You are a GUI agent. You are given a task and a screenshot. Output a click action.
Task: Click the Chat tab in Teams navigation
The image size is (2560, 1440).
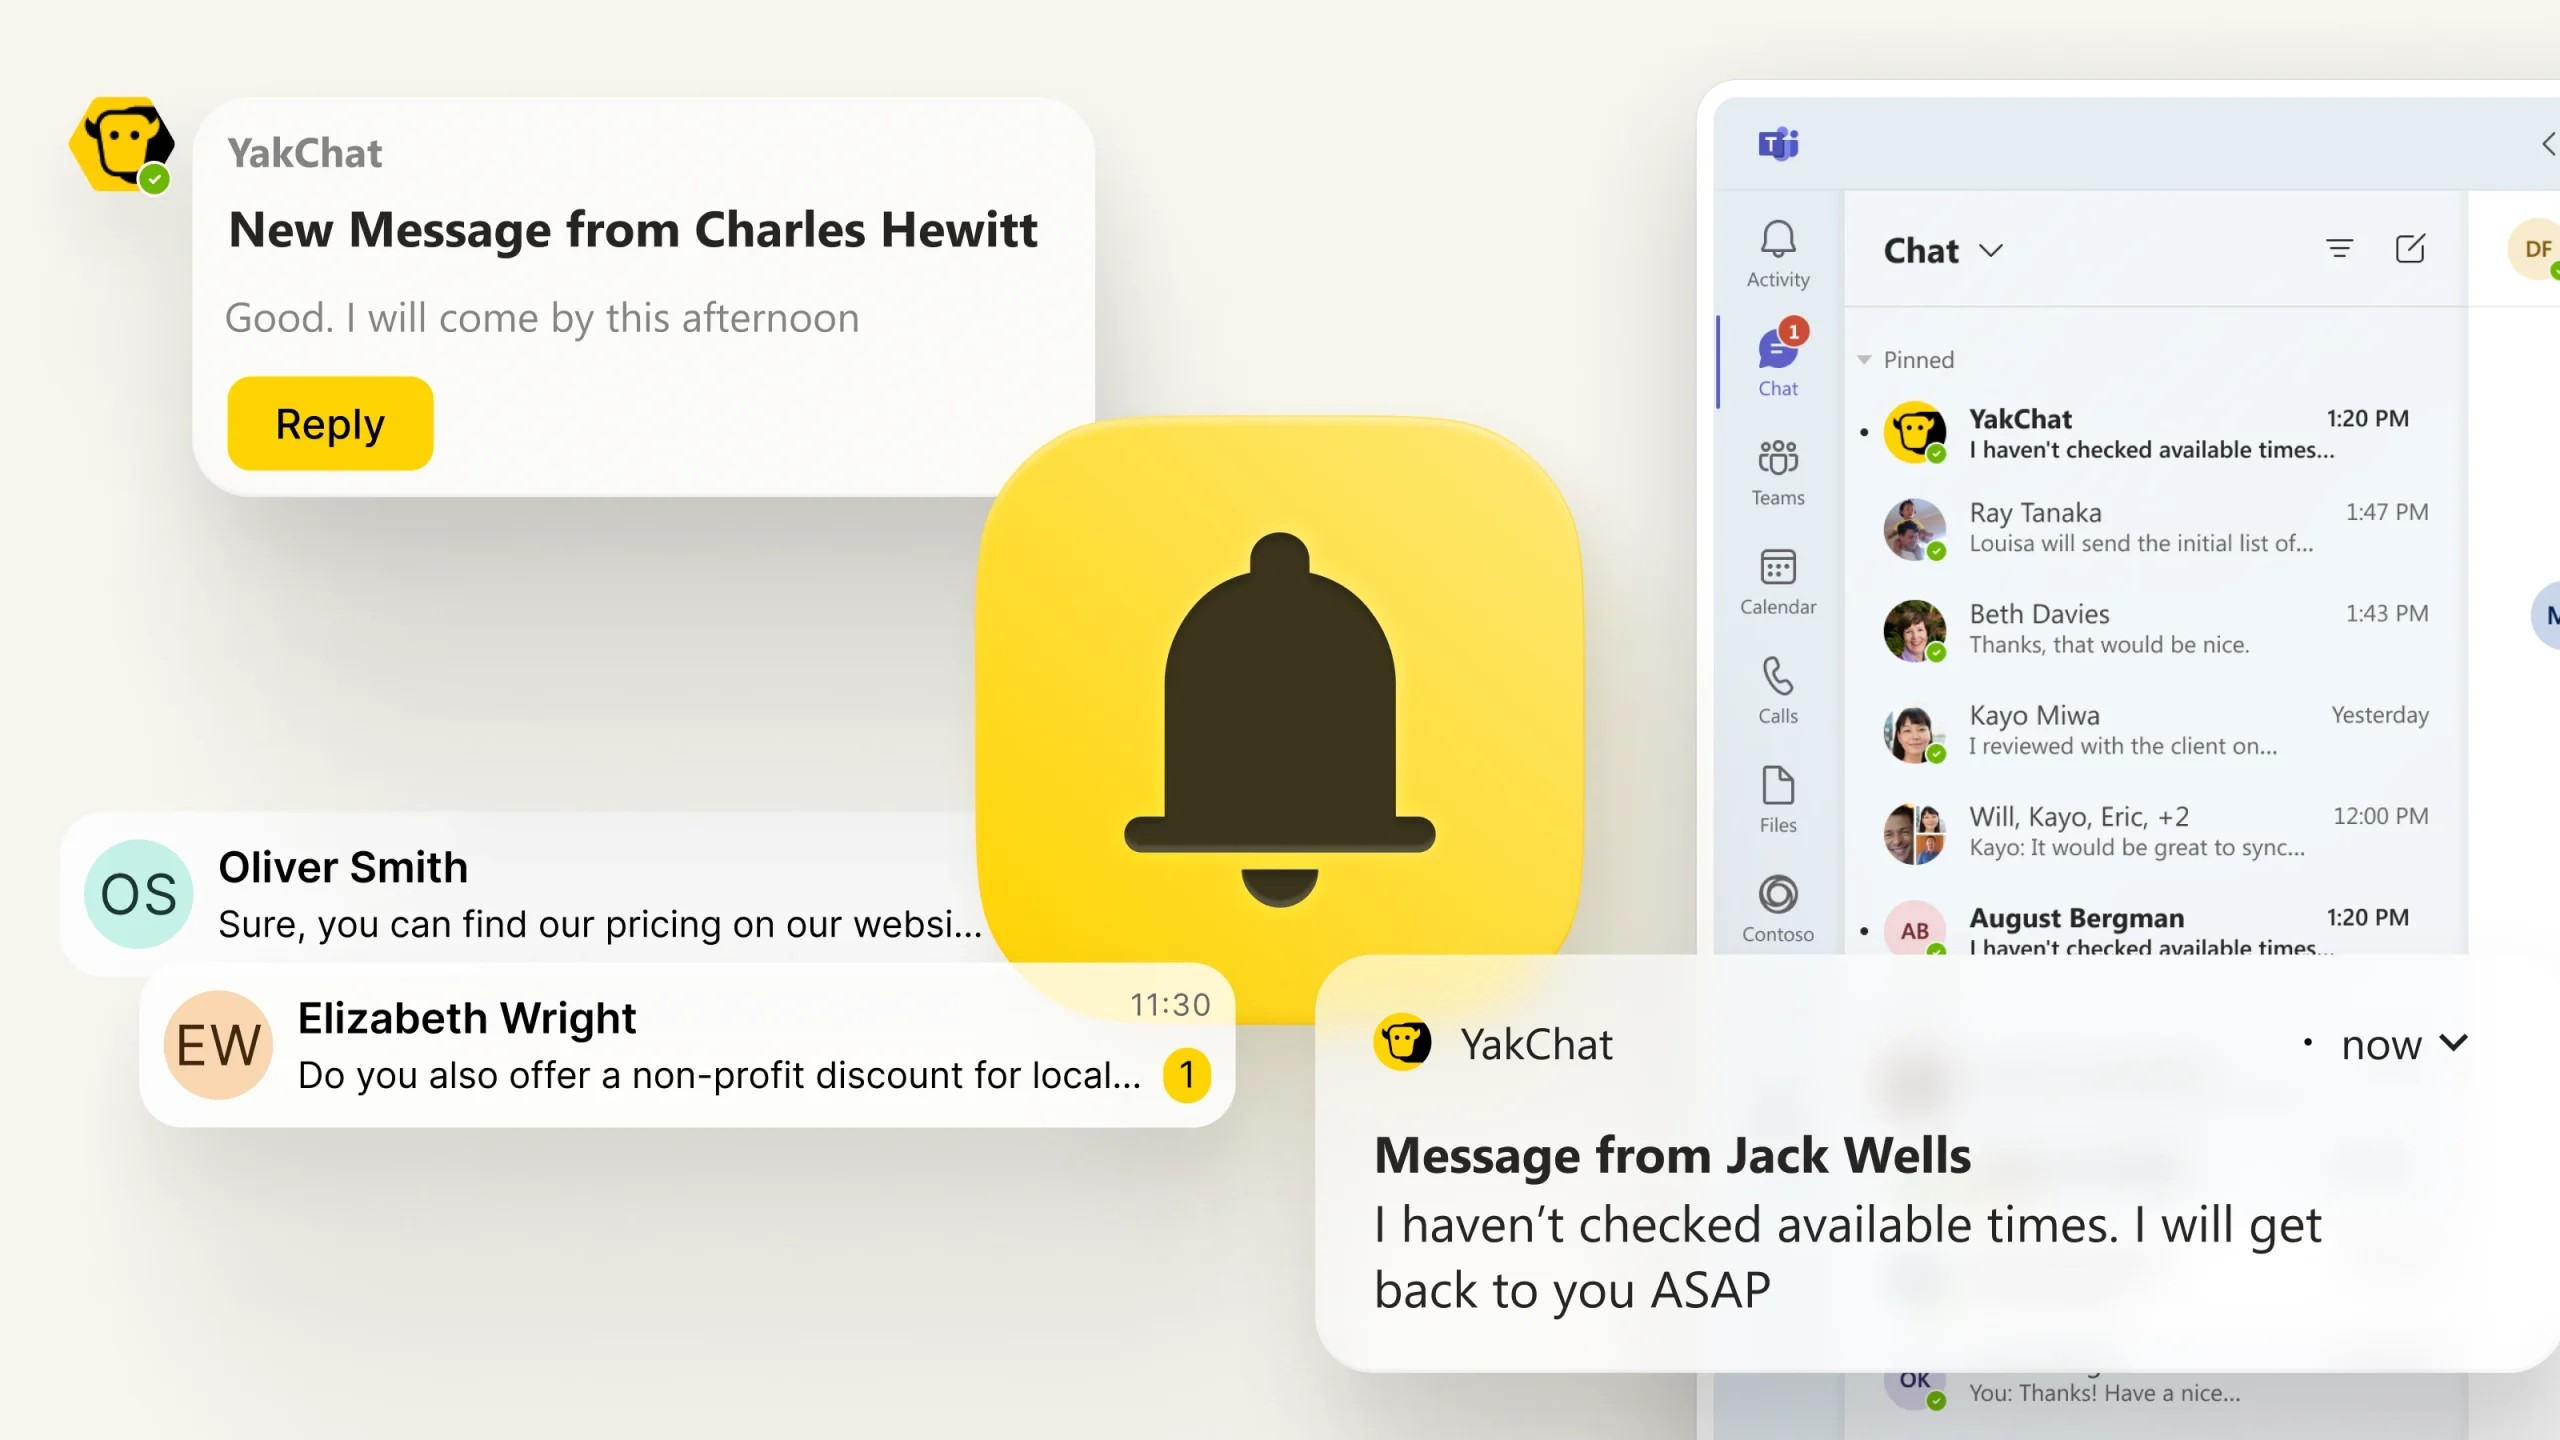point(1778,357)
